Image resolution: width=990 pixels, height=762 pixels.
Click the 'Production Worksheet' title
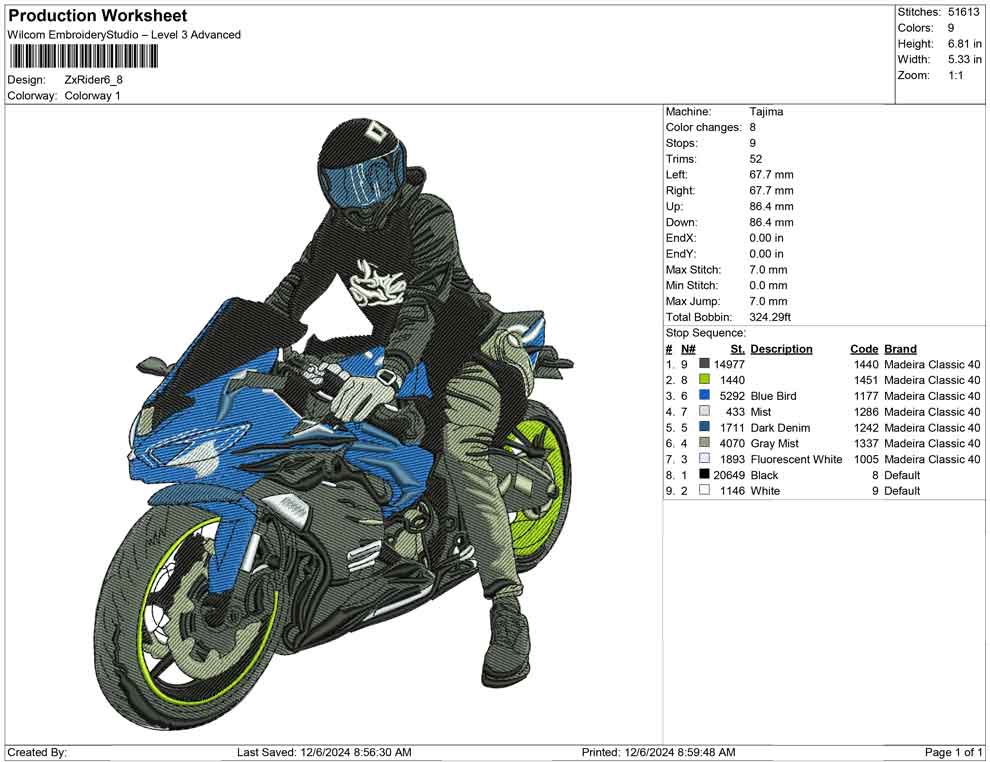pos(98,16)
